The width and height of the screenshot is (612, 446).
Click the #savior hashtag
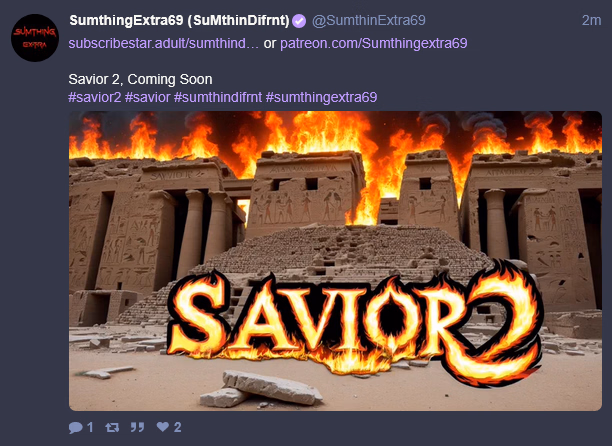click(148, 97)
